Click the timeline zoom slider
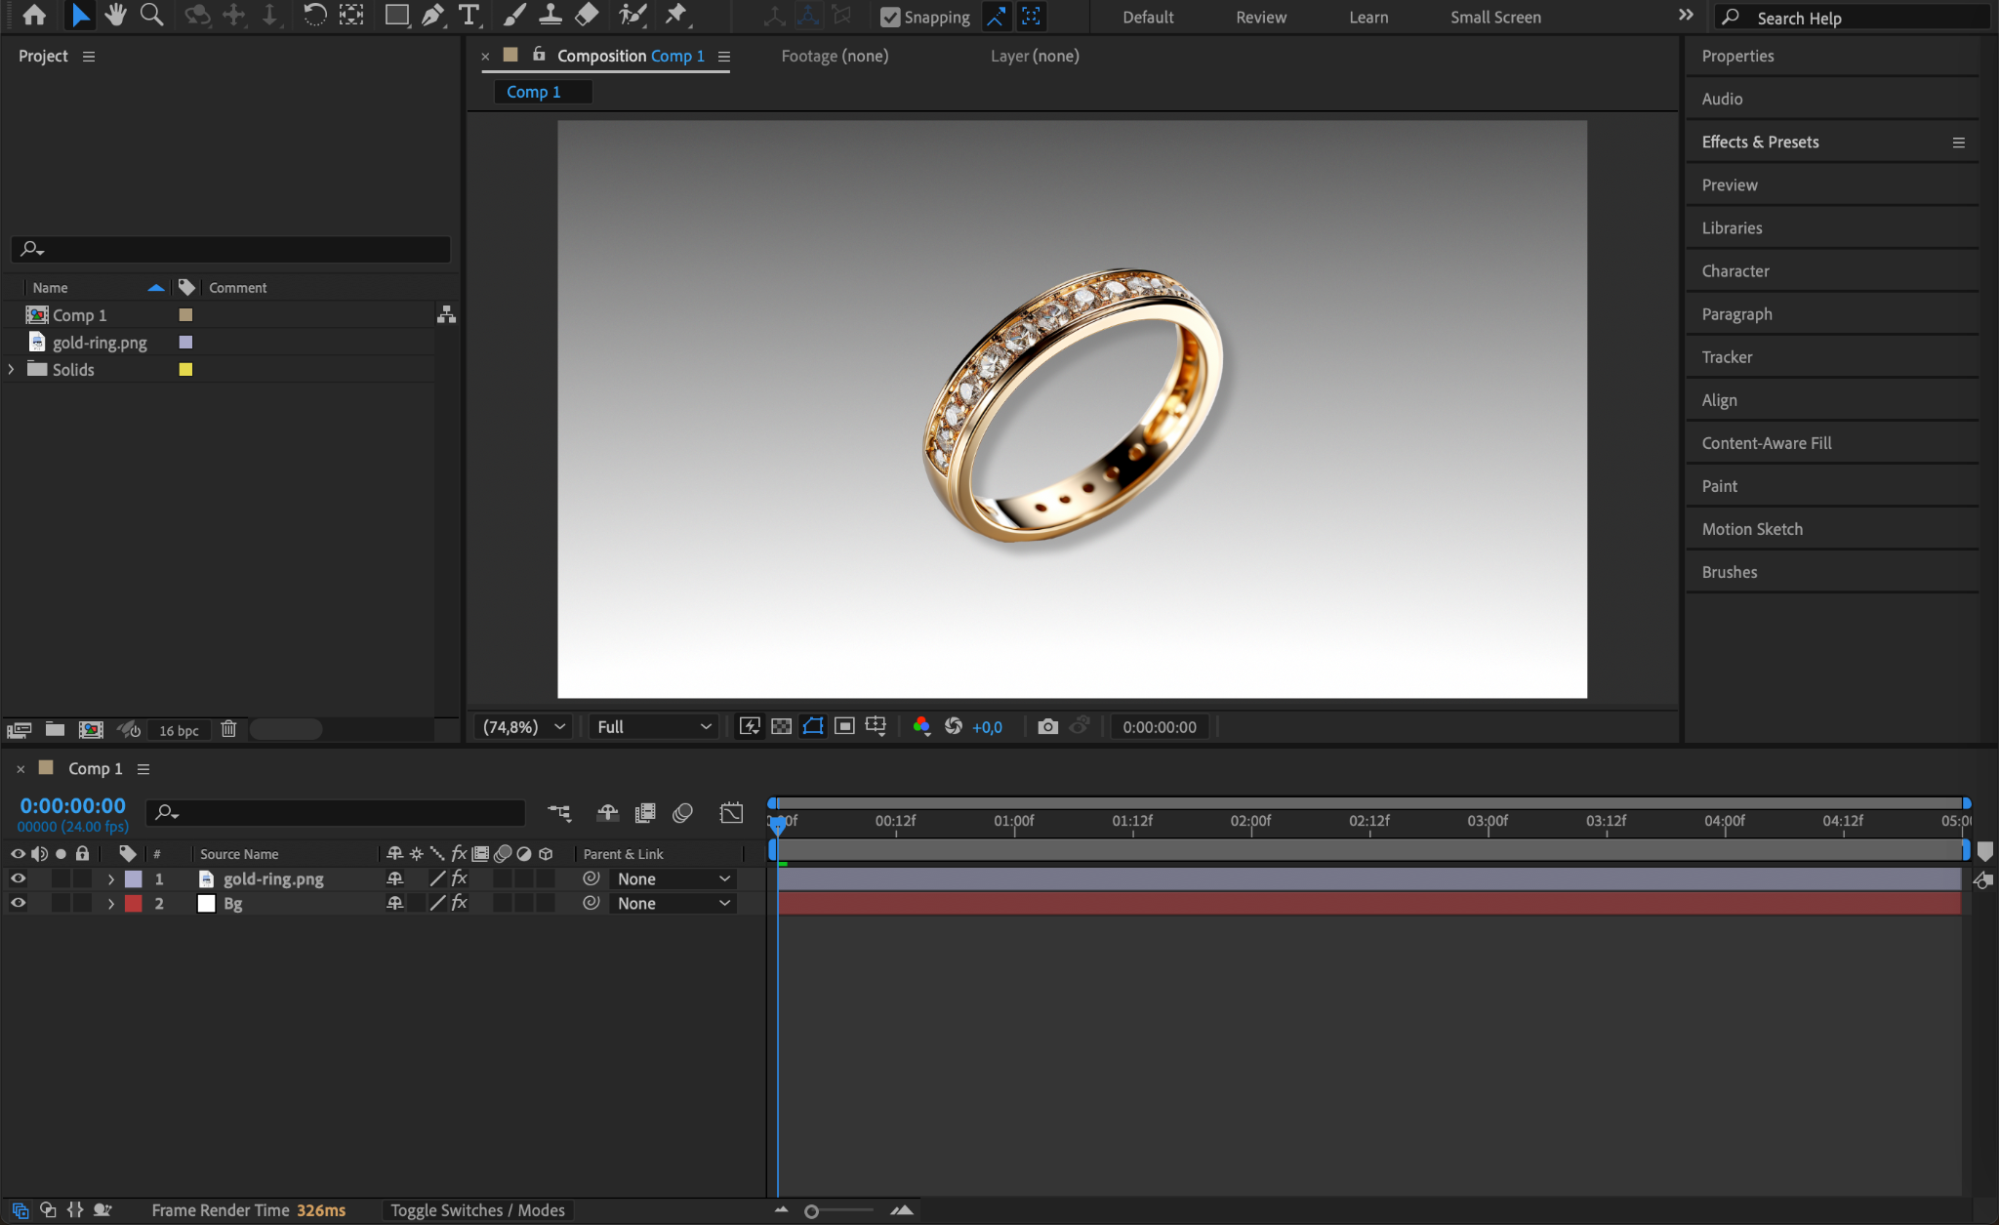 (x=812, y=1211)
